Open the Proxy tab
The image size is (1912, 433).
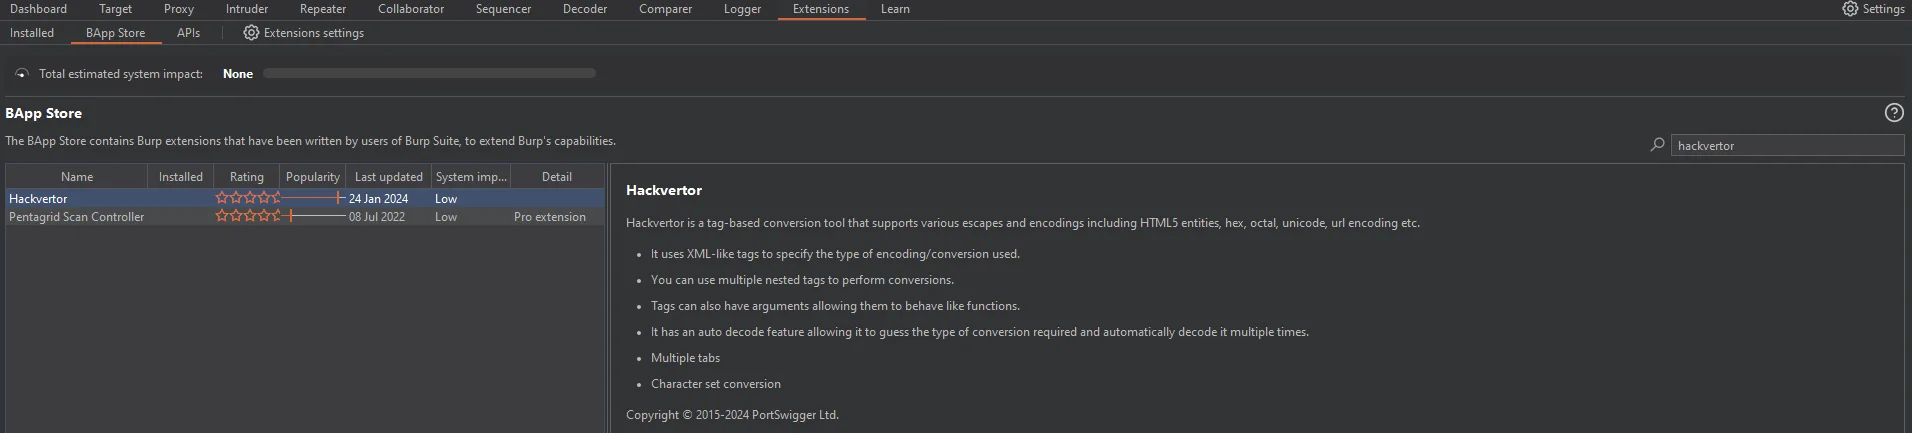(179, 9)
